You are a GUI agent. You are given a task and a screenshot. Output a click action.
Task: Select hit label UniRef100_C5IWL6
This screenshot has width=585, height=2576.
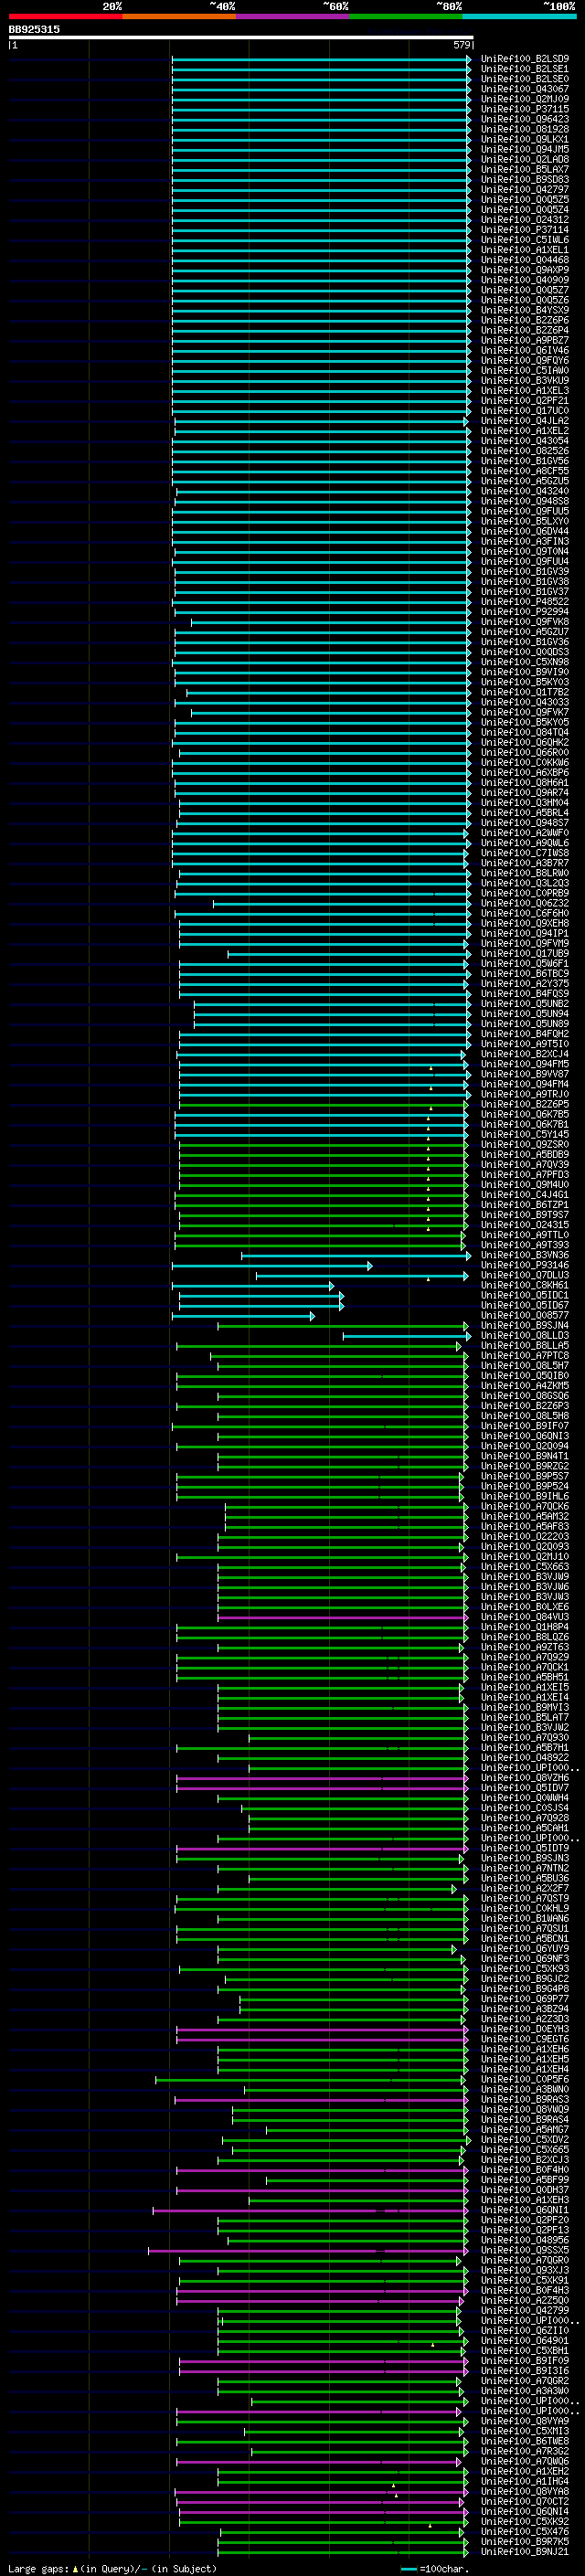[525, 240]
